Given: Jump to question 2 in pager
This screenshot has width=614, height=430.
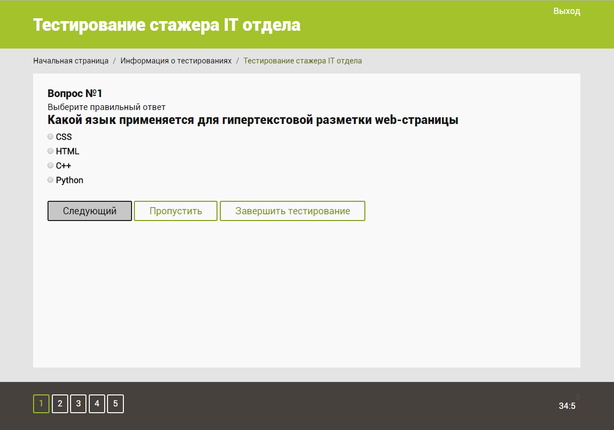Looking at the screenshot, I should tap(60, 404).
